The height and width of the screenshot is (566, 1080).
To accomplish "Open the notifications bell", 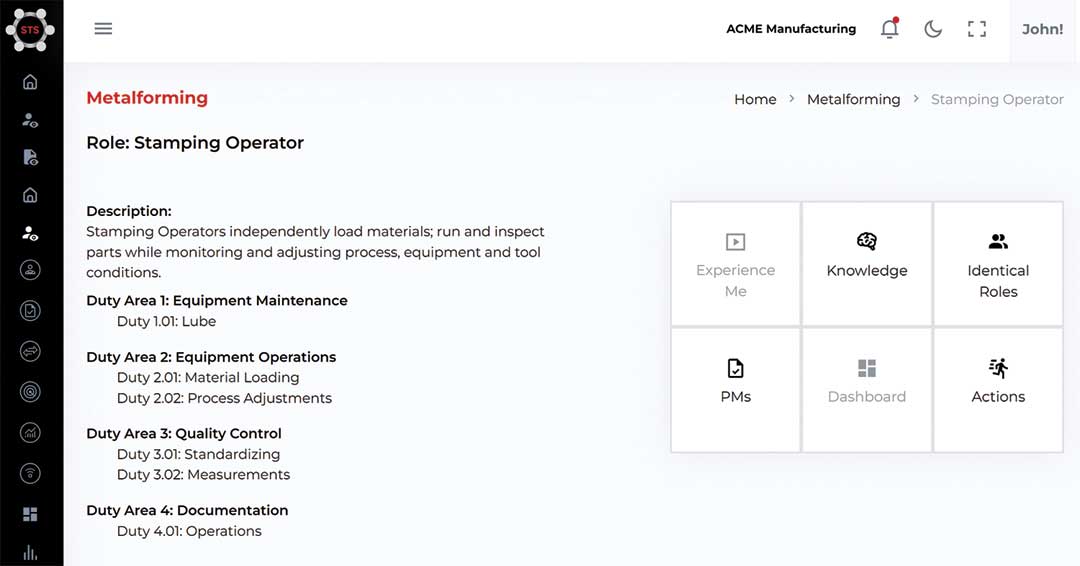I will pos(889,29).
